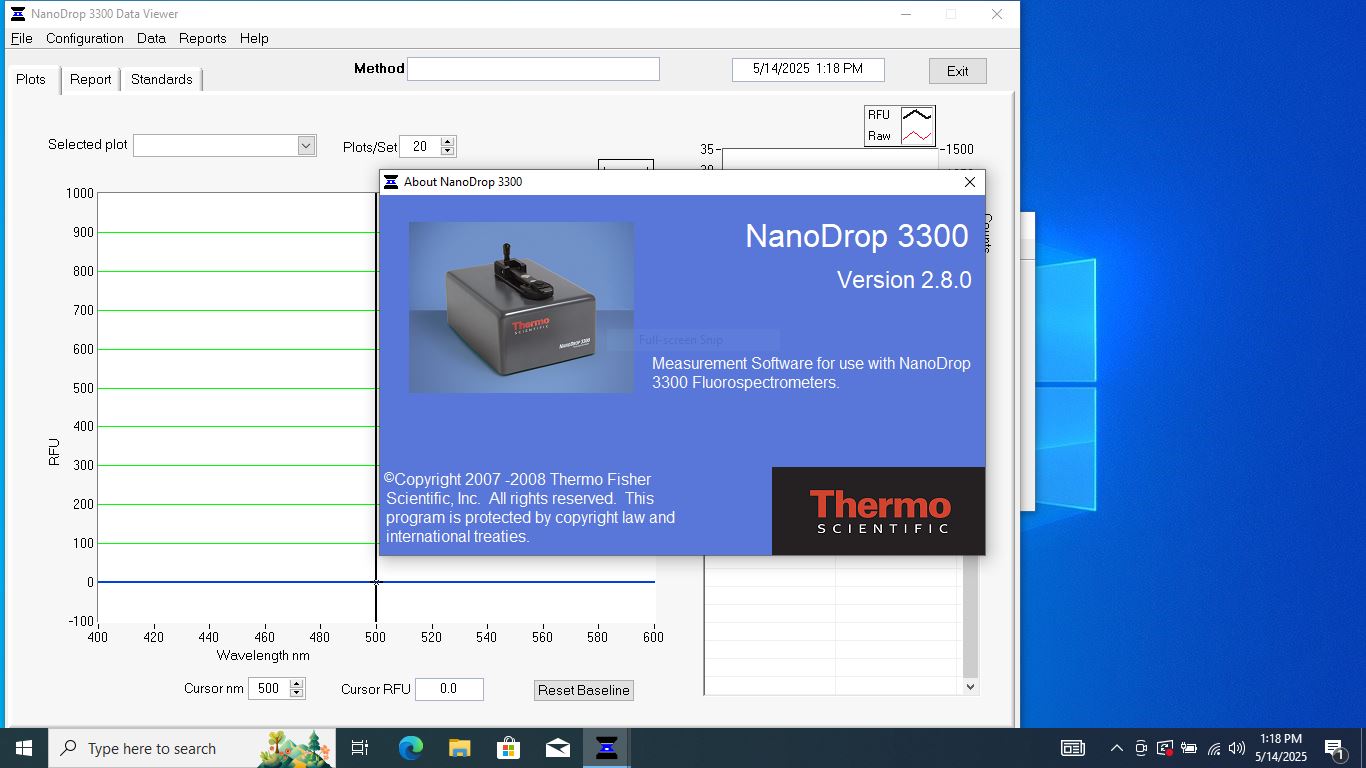Click the hourglass icon on the About dialog
This screenshot has width=1366, height=768.
click(390, 182)
